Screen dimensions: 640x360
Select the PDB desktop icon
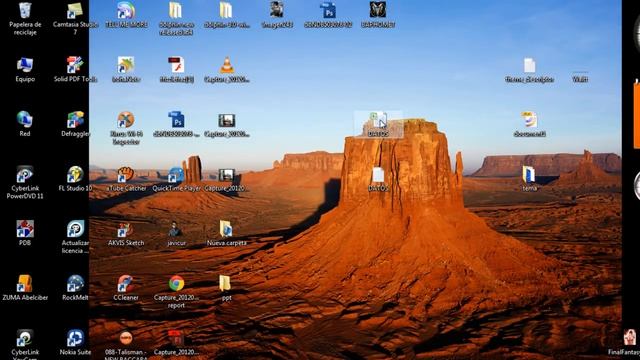(x=25, y=229)
